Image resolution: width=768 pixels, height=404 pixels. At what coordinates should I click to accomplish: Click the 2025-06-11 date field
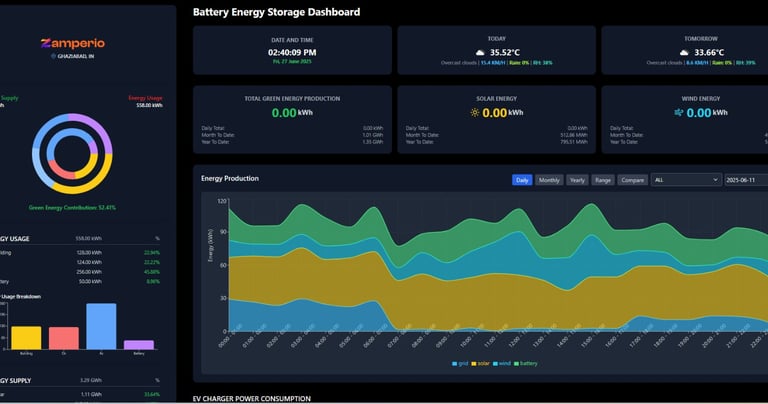pyautogui.click(x=746, y=180)
